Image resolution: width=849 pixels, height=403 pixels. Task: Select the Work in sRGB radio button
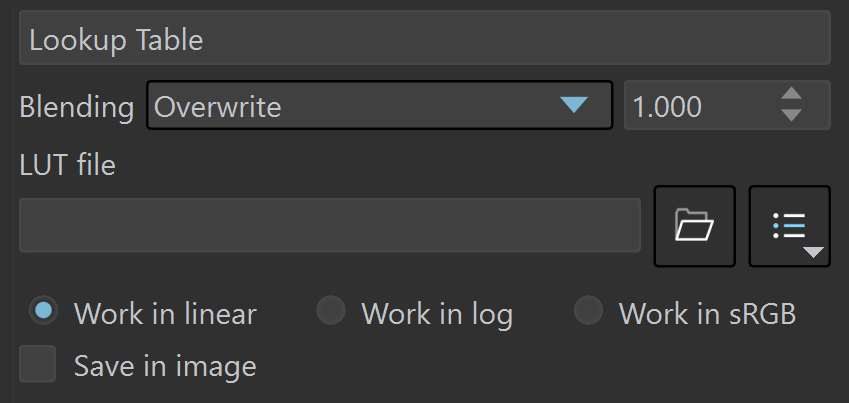click(589, 310)
